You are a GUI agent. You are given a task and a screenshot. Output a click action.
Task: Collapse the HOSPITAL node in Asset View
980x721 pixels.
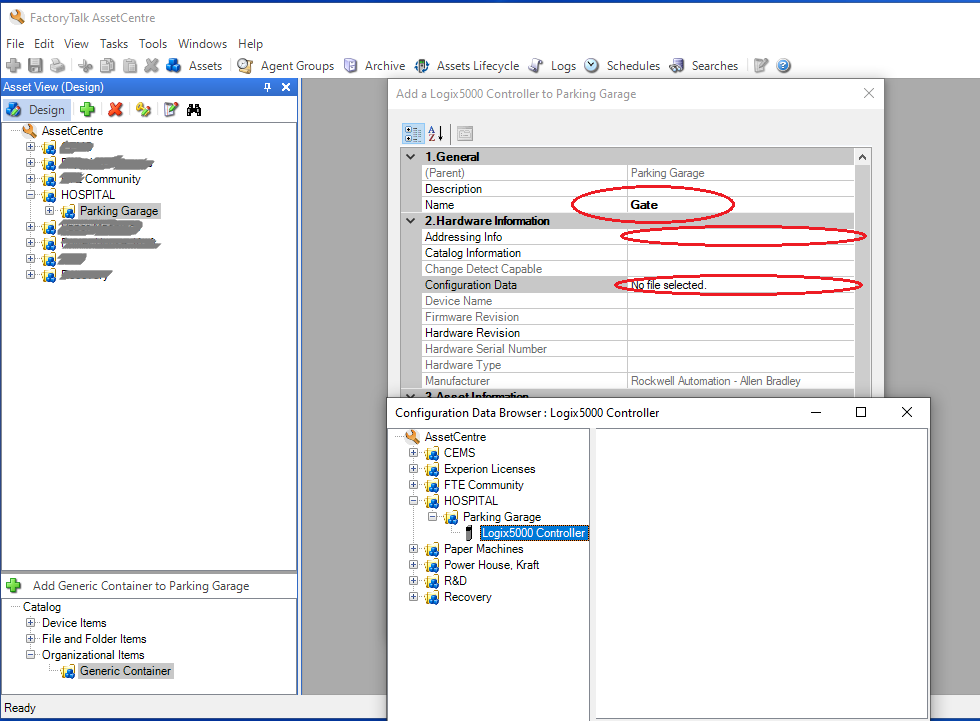coord(30,195)
